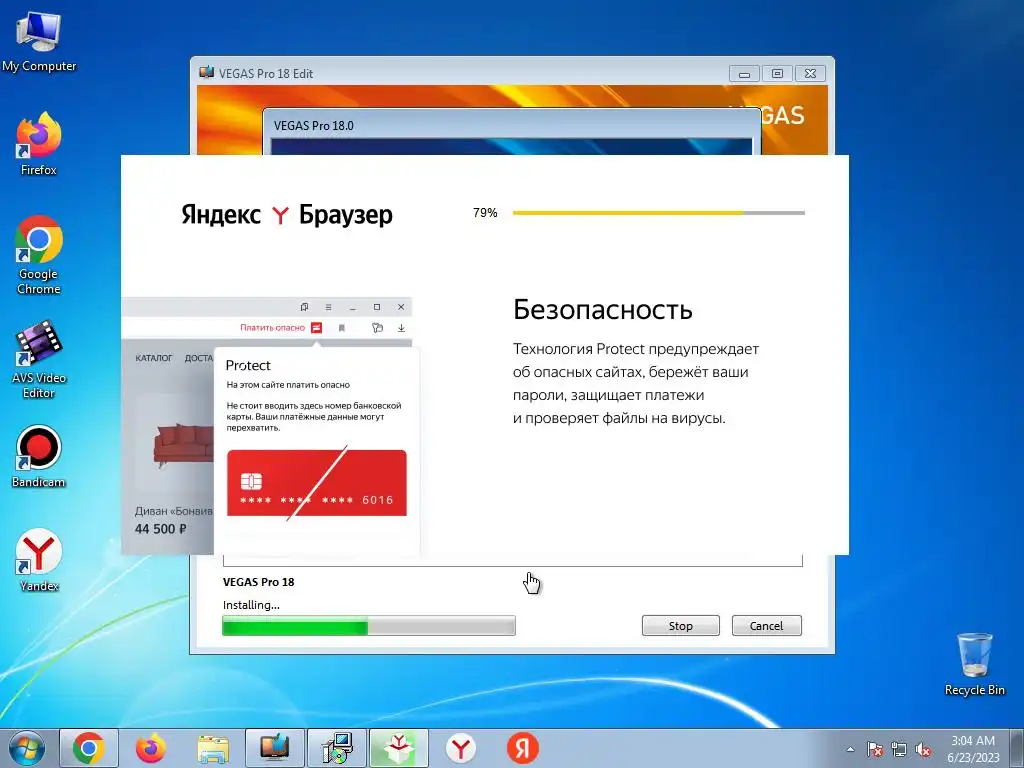Click the КАТАЛОГ label in illustration
The height and width of the screenshot is (768, 1024).
tap(153, 358)
